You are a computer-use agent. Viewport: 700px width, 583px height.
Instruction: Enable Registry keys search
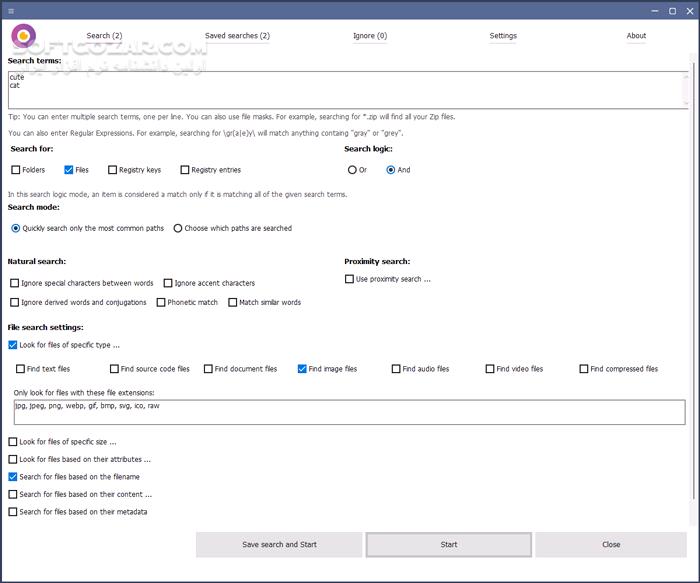click(112, 170)
